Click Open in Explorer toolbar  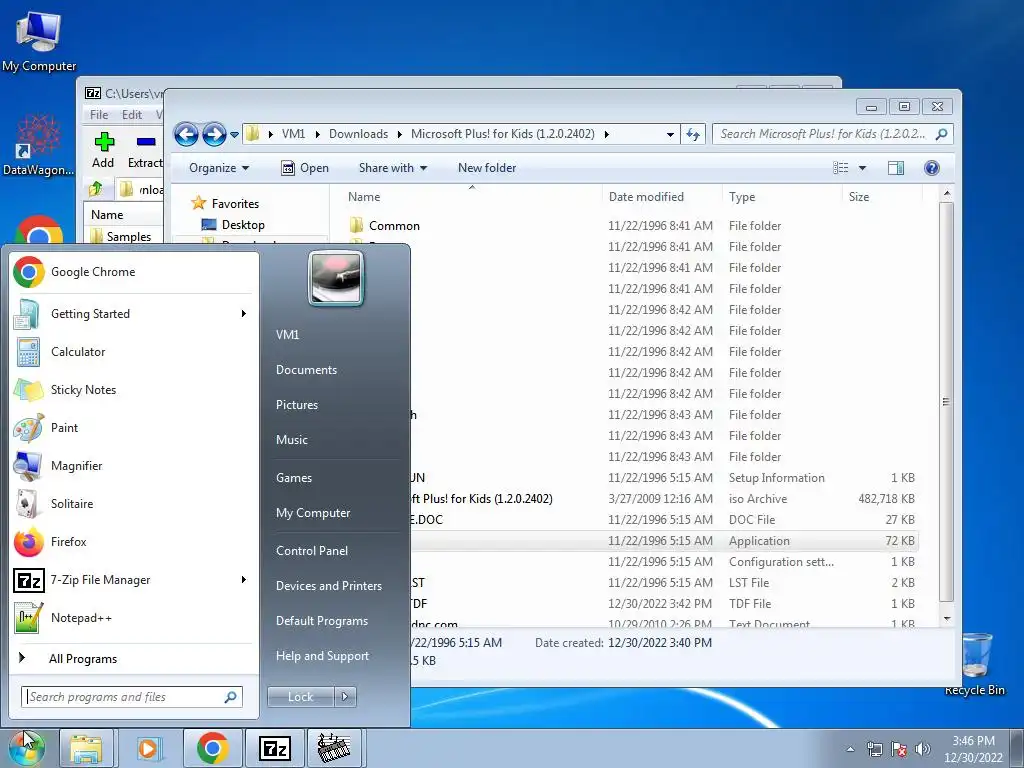click(x=305, y=168)
